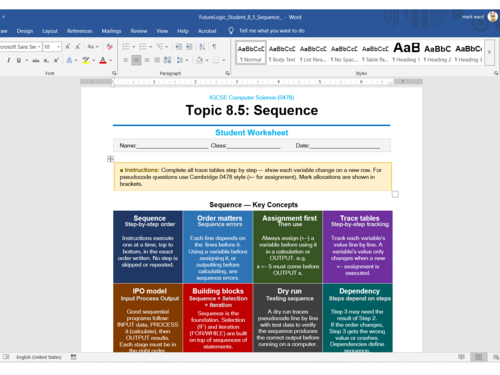This screenshot has height=375, width=500.
Task: Click the Bullets list icon
Action: point(126,47)
